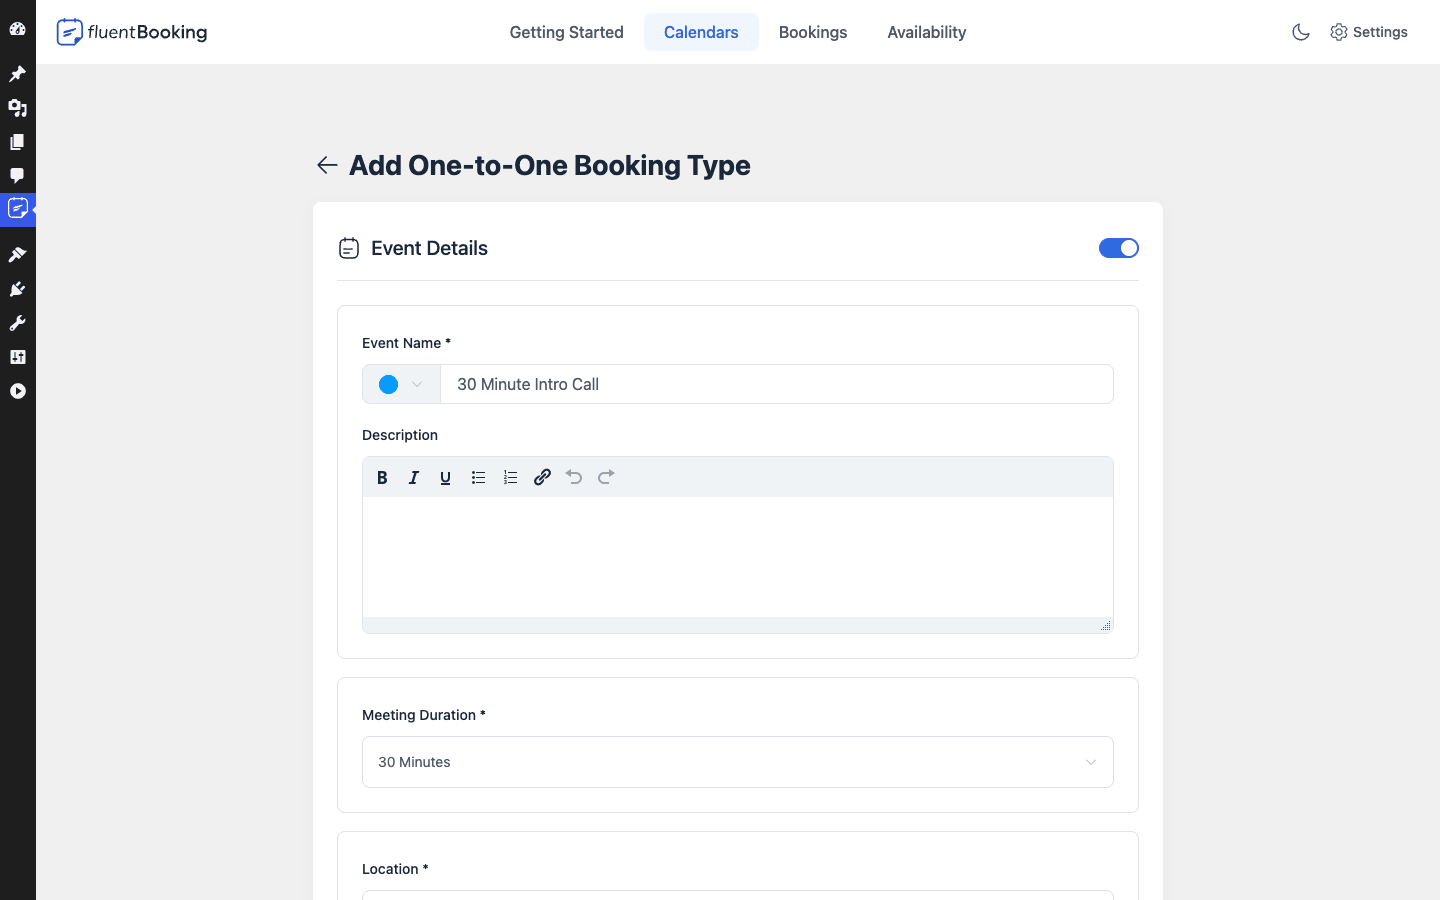Open the Settings sliders sidebar icon
Viewport: 1440px width, 900px height.
coord(17,357)
